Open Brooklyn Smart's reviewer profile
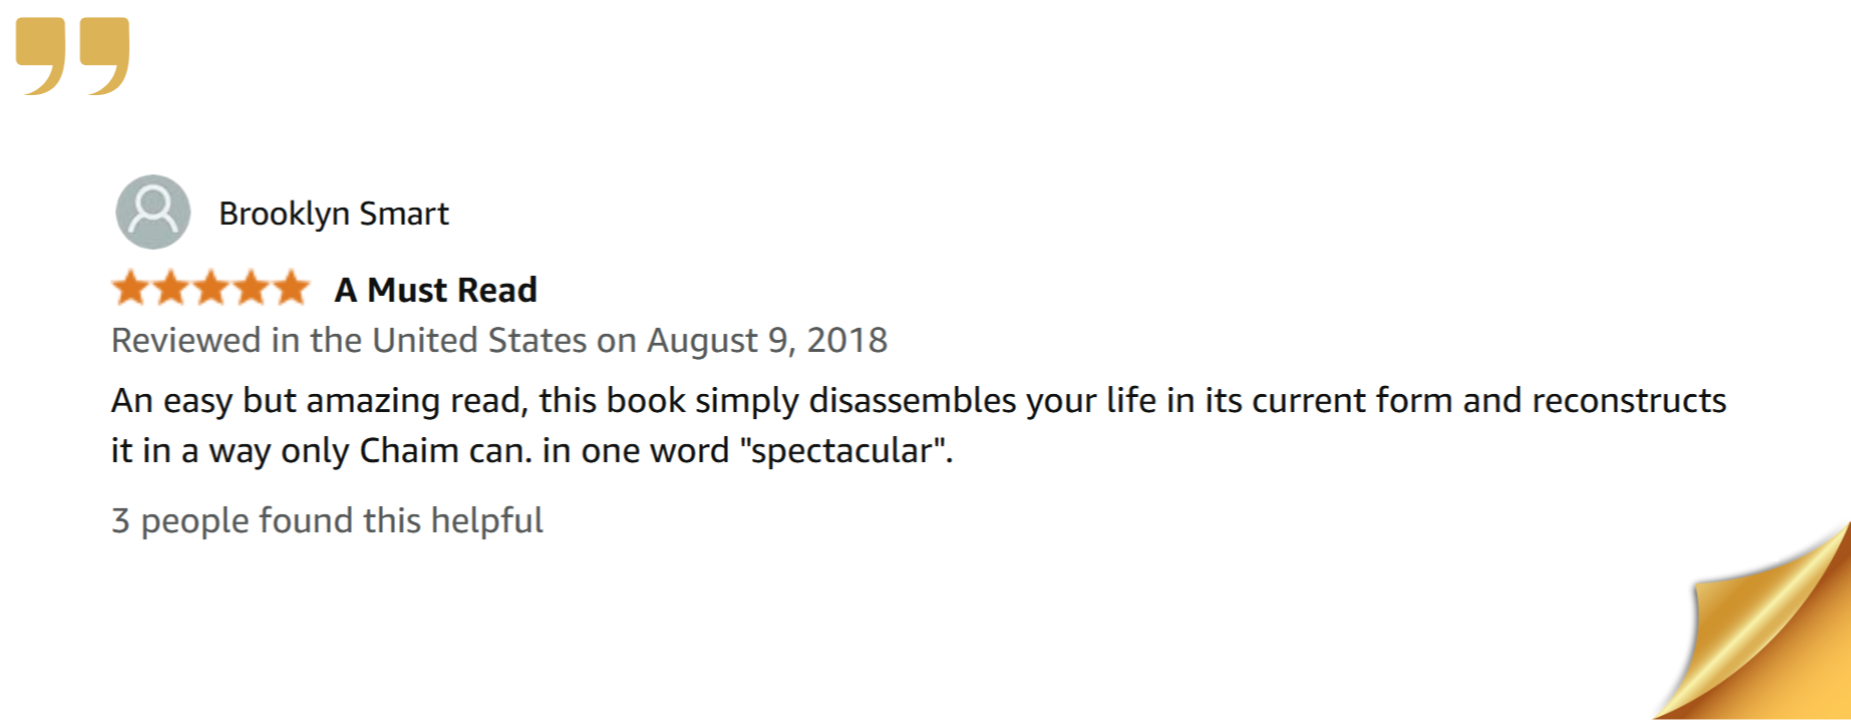The height and width of the screenshot is (720, 1851). pos(333,214)
